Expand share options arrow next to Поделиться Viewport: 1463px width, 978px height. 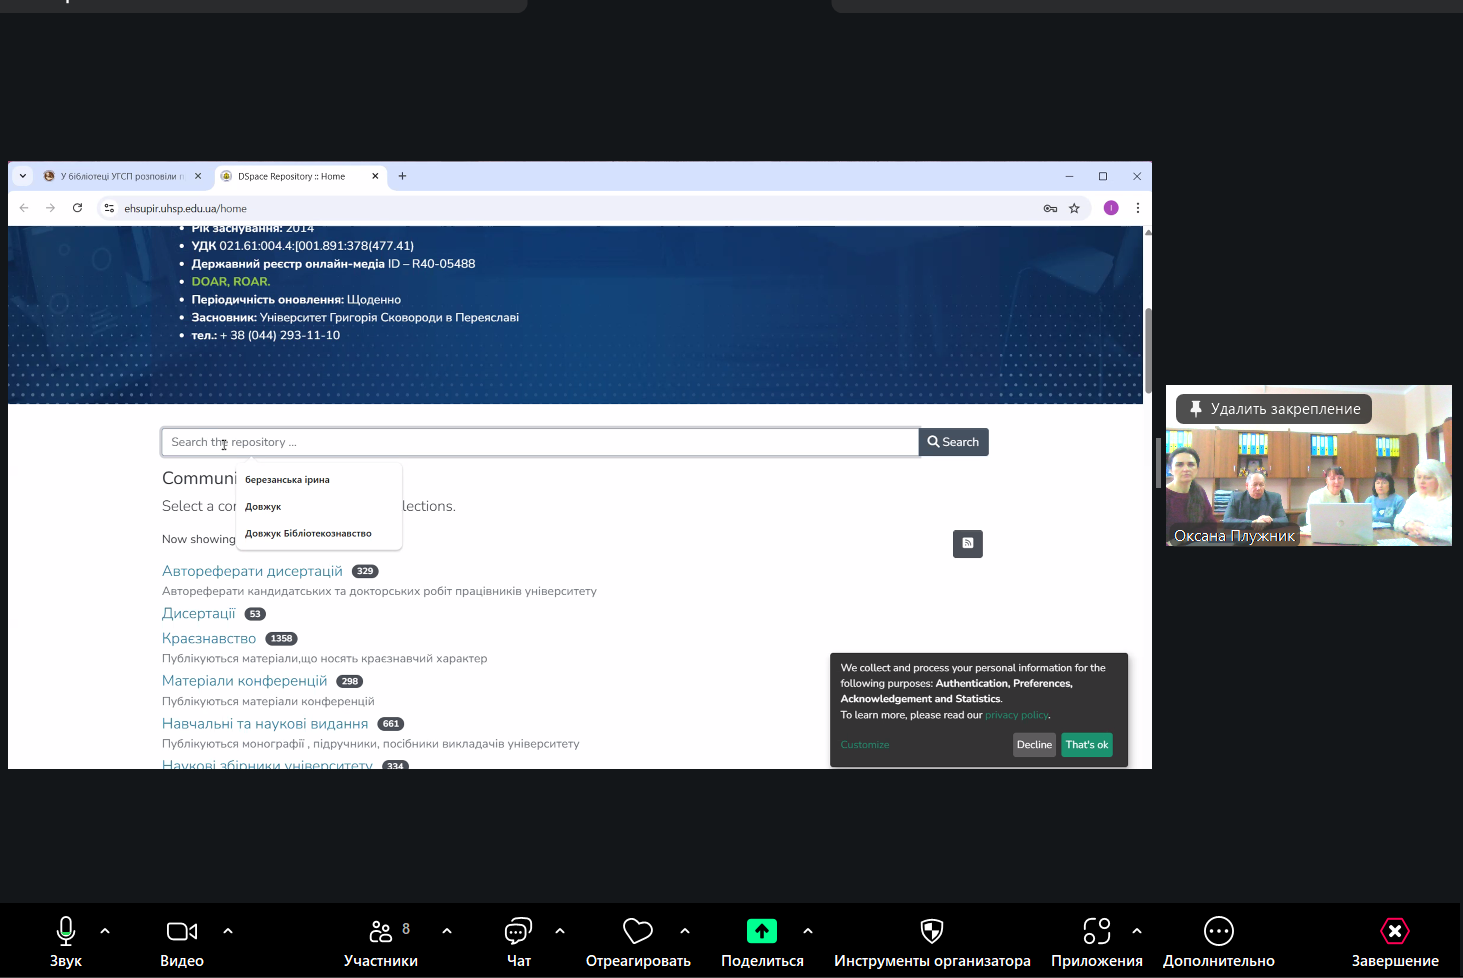[x=808, y=931]
